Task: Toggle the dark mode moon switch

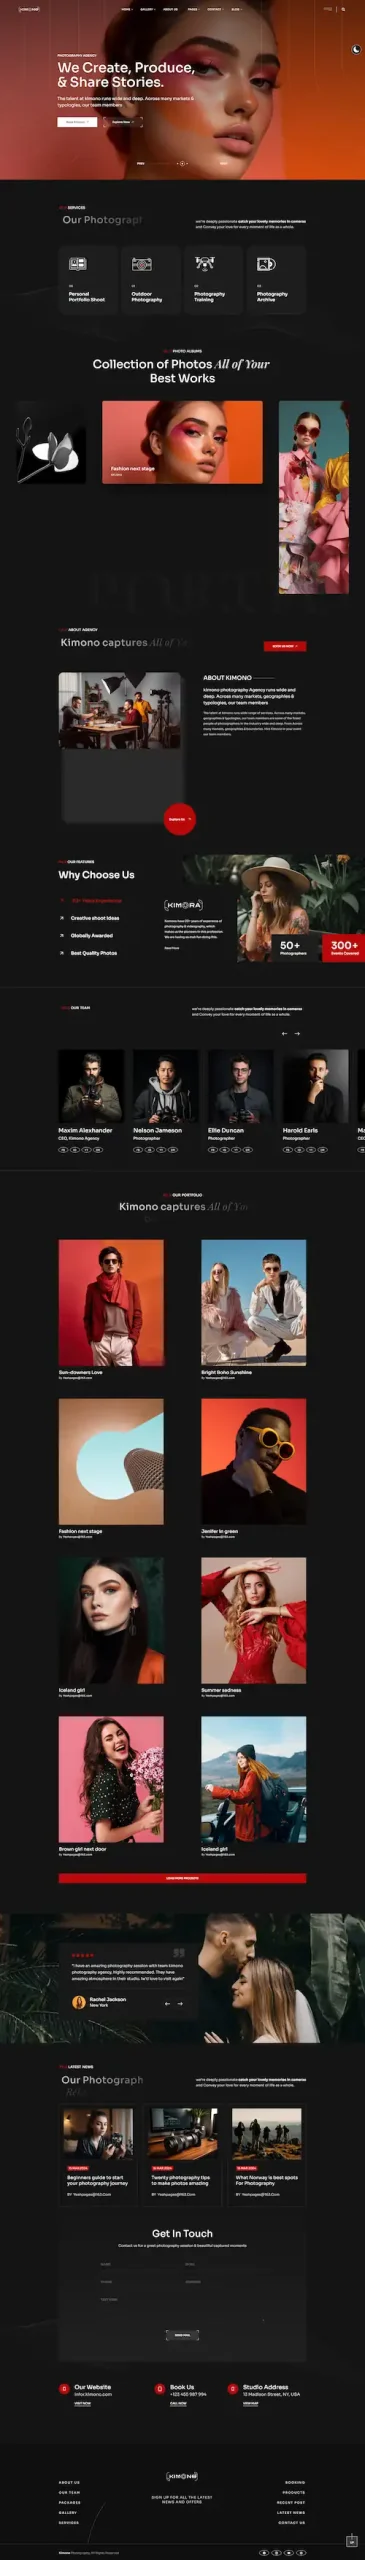Action: tap(356, 49)
